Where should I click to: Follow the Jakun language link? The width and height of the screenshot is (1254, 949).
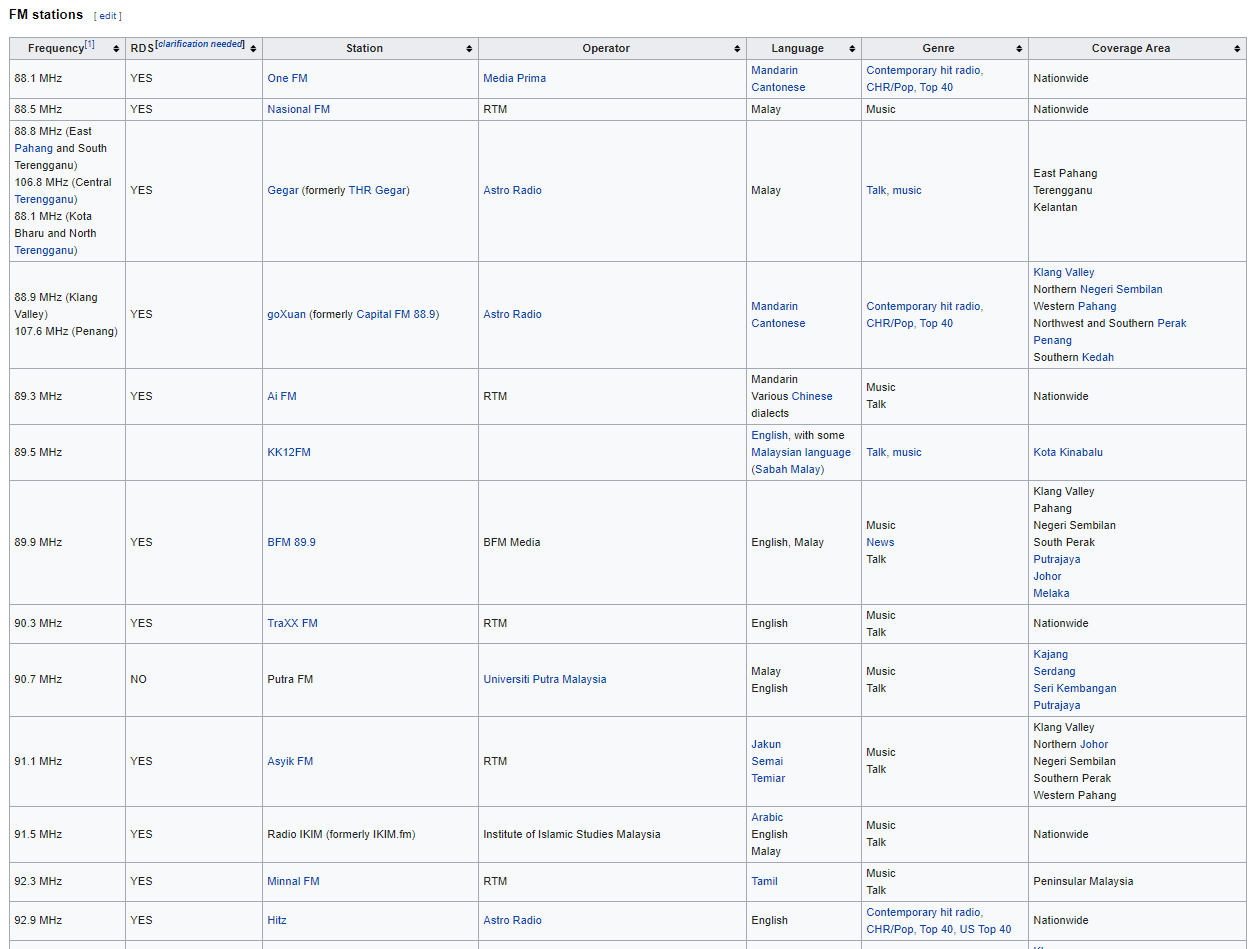(x=766, y=745)
